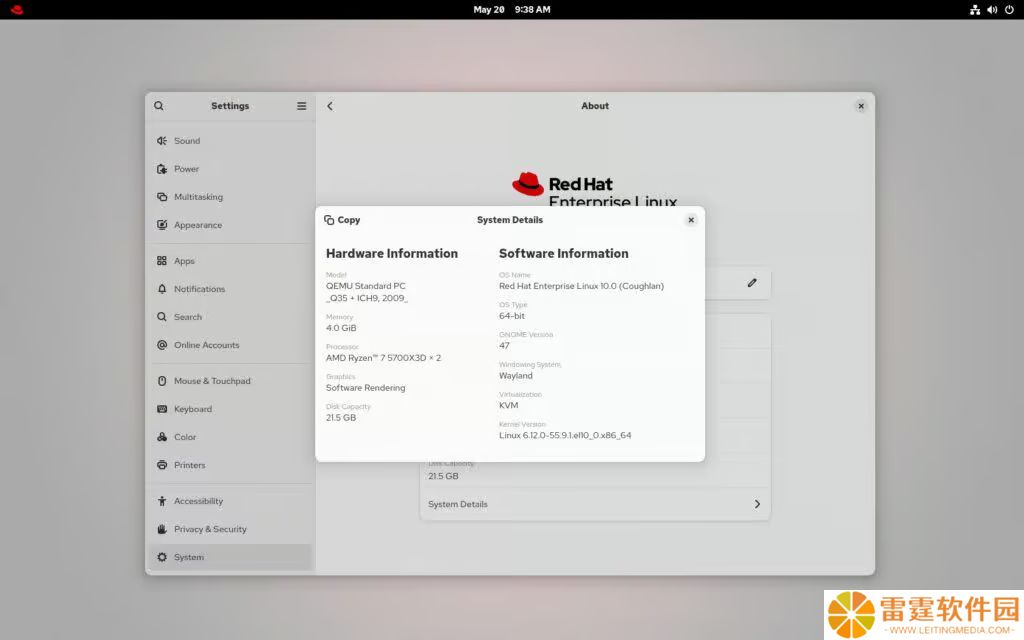
Task: Click the pencil edit icon for device name
Action: 752,283
